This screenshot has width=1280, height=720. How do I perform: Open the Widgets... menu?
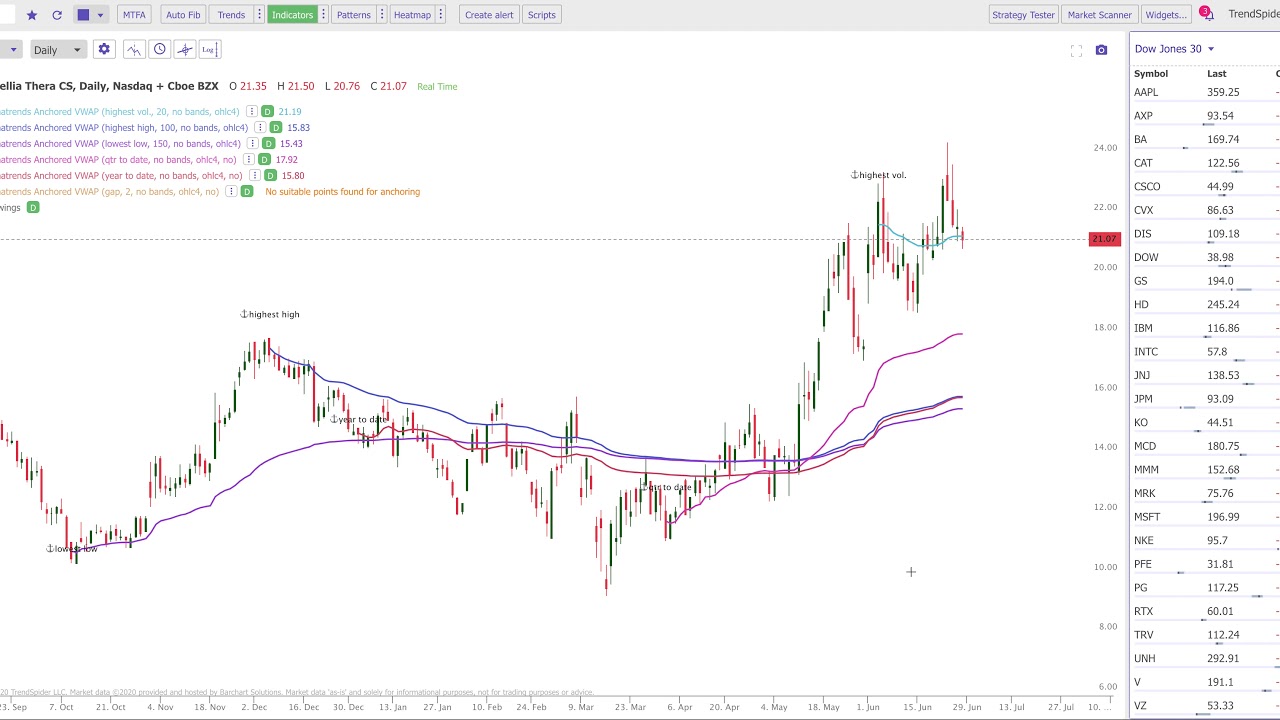point(1166,15)
